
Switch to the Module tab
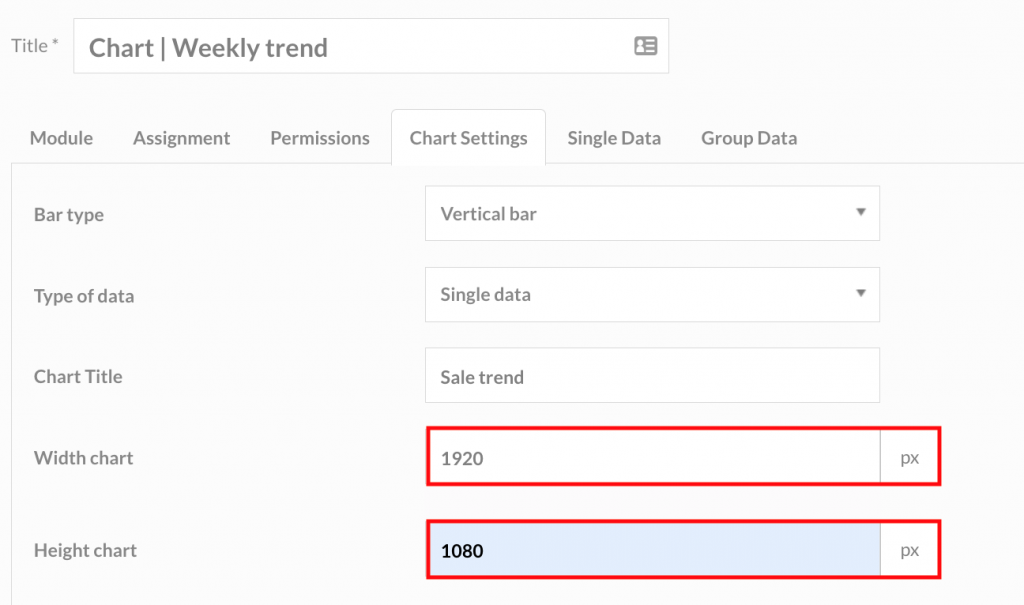[x=61, y=138]
